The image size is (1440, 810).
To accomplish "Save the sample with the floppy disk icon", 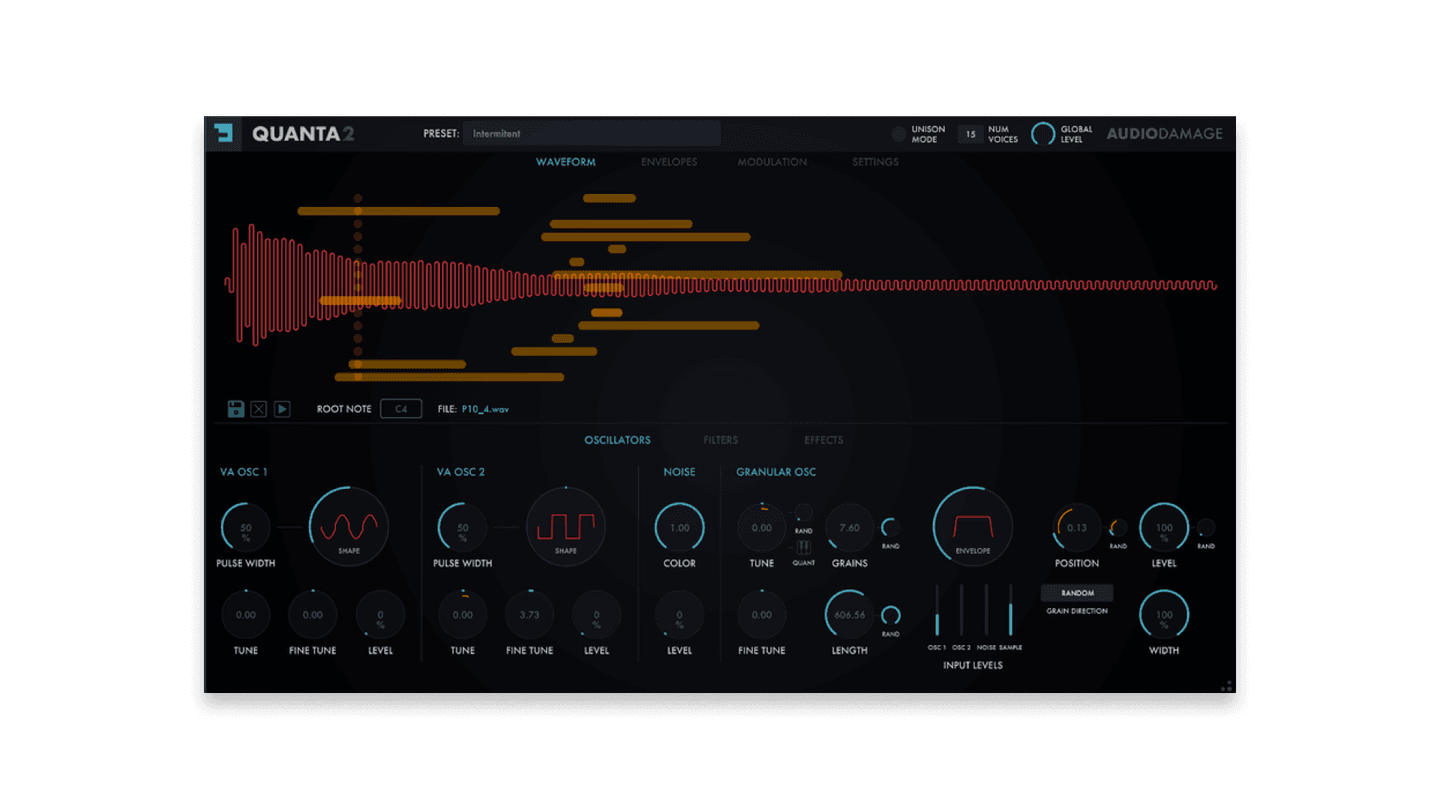I will (236, 409).
